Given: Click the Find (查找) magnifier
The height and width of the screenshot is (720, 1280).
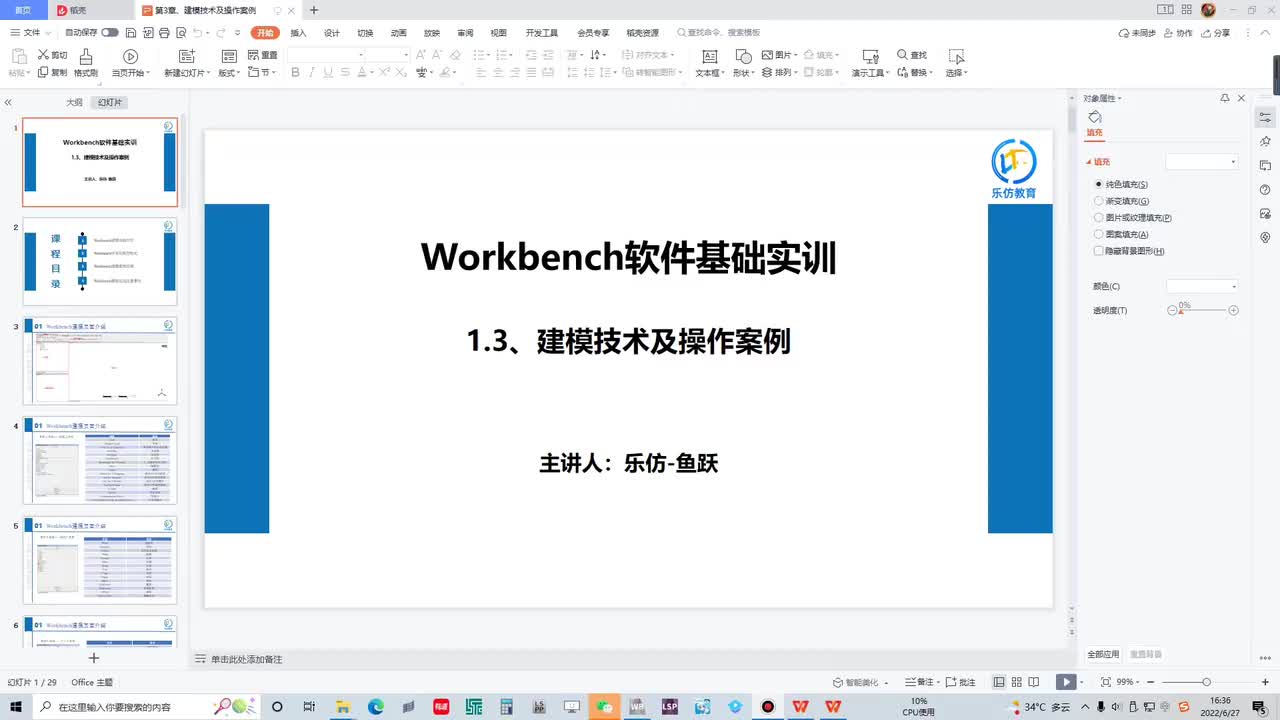Looking at the screenshot, I should point(911,55).
